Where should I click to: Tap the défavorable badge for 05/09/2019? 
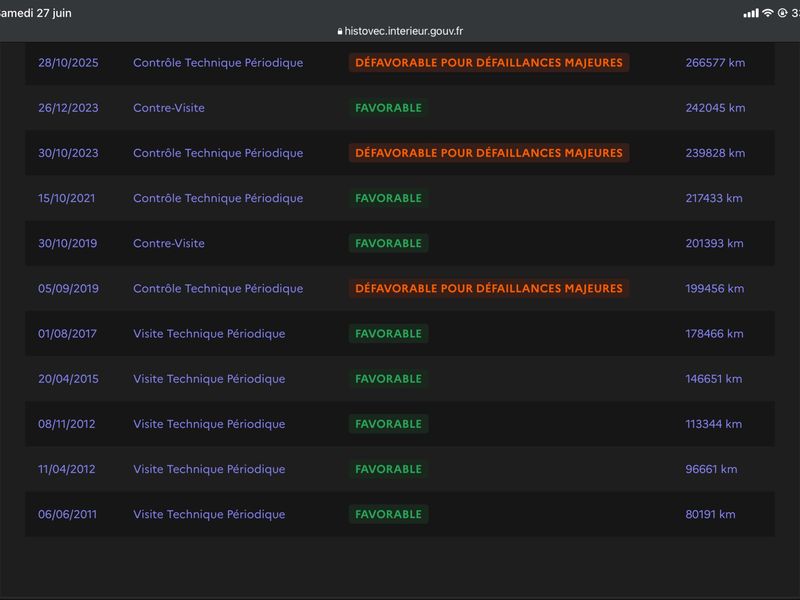click(489, 288)
